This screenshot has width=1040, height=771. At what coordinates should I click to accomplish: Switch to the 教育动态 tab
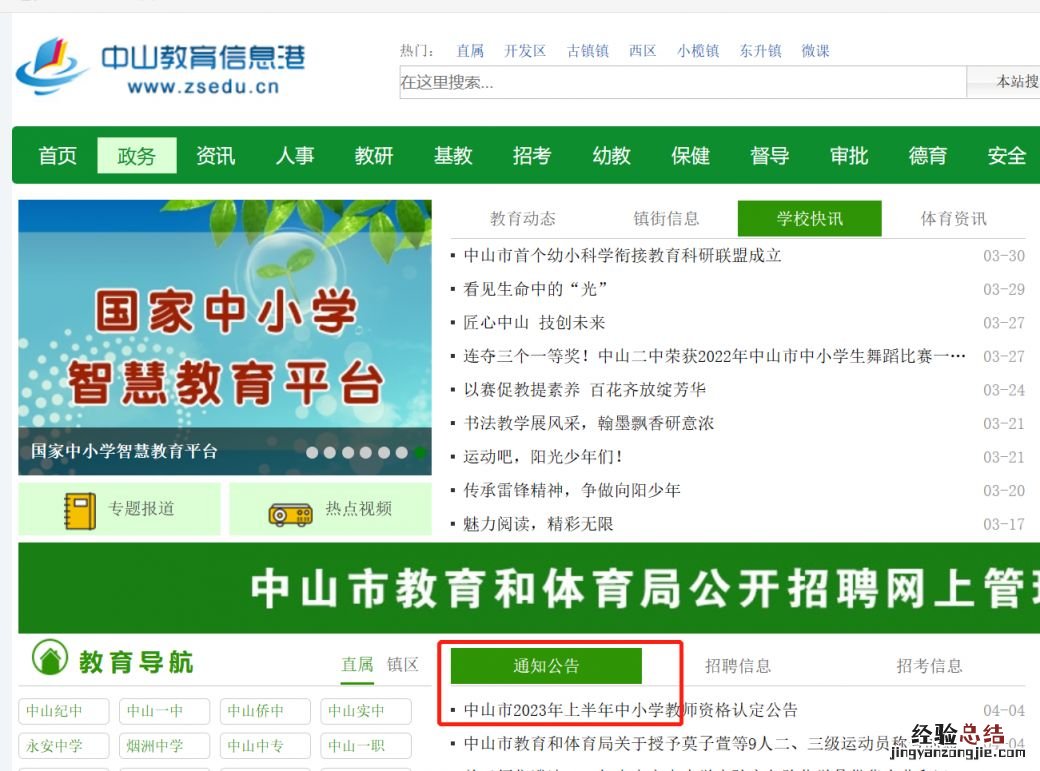point(523,219)
